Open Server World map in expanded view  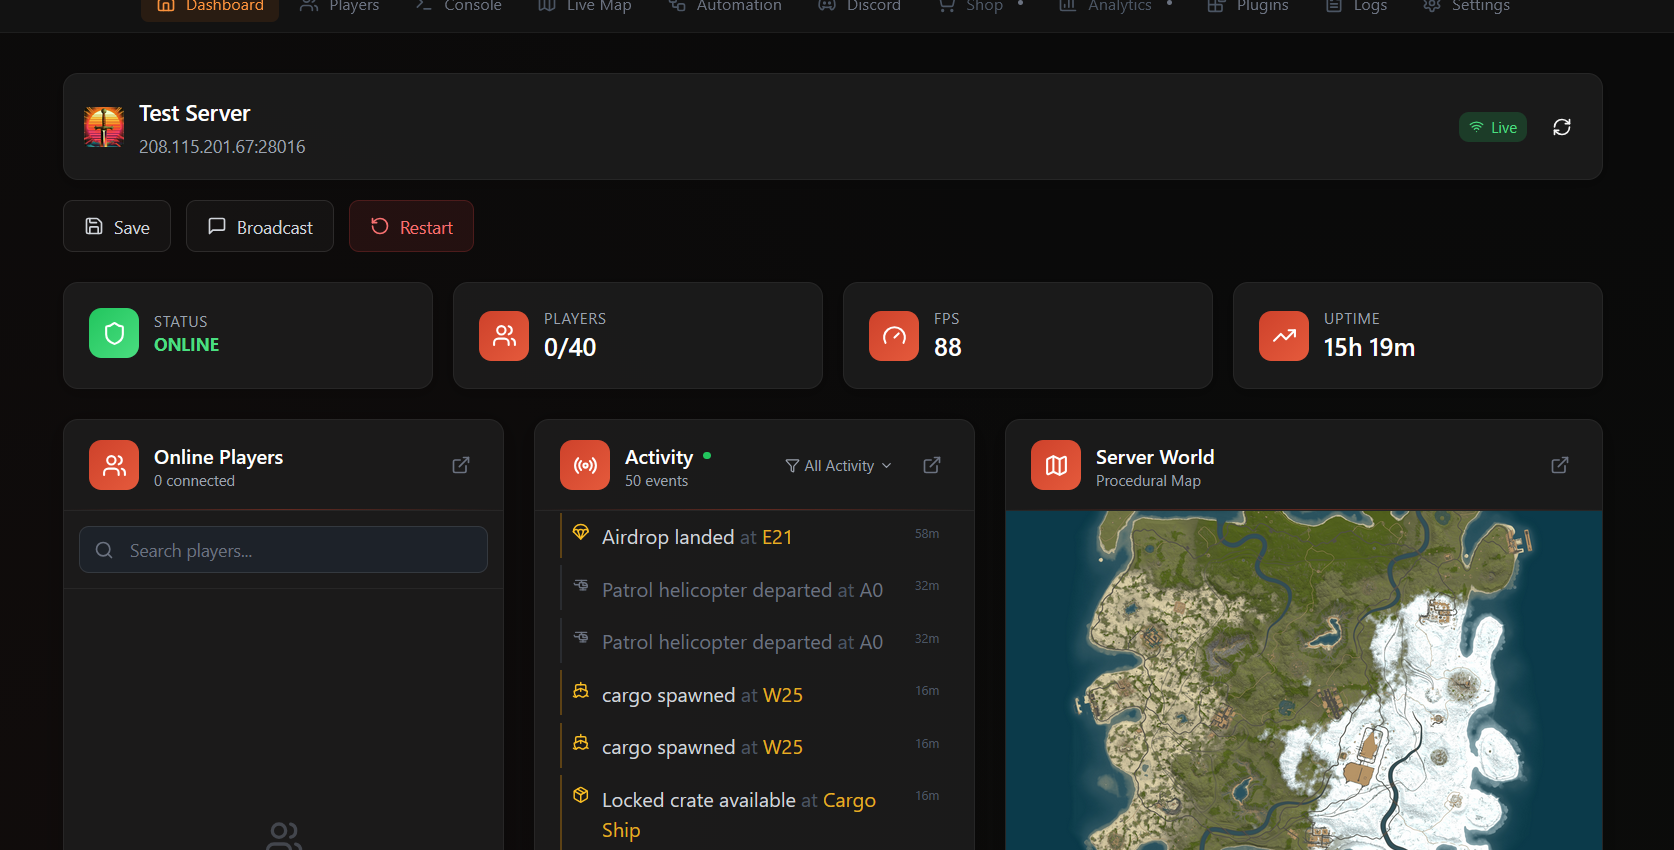coord(1559,465)
